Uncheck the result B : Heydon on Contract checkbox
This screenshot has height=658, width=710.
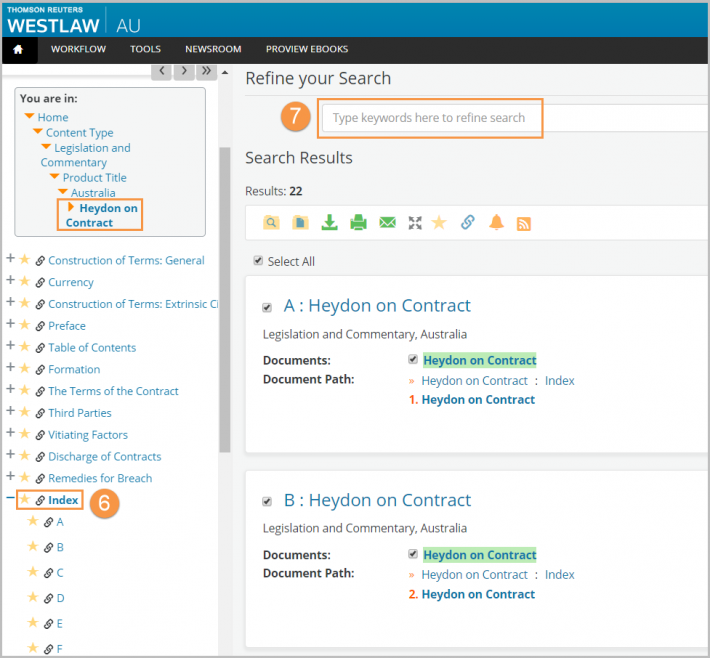[x=267, y=501]
